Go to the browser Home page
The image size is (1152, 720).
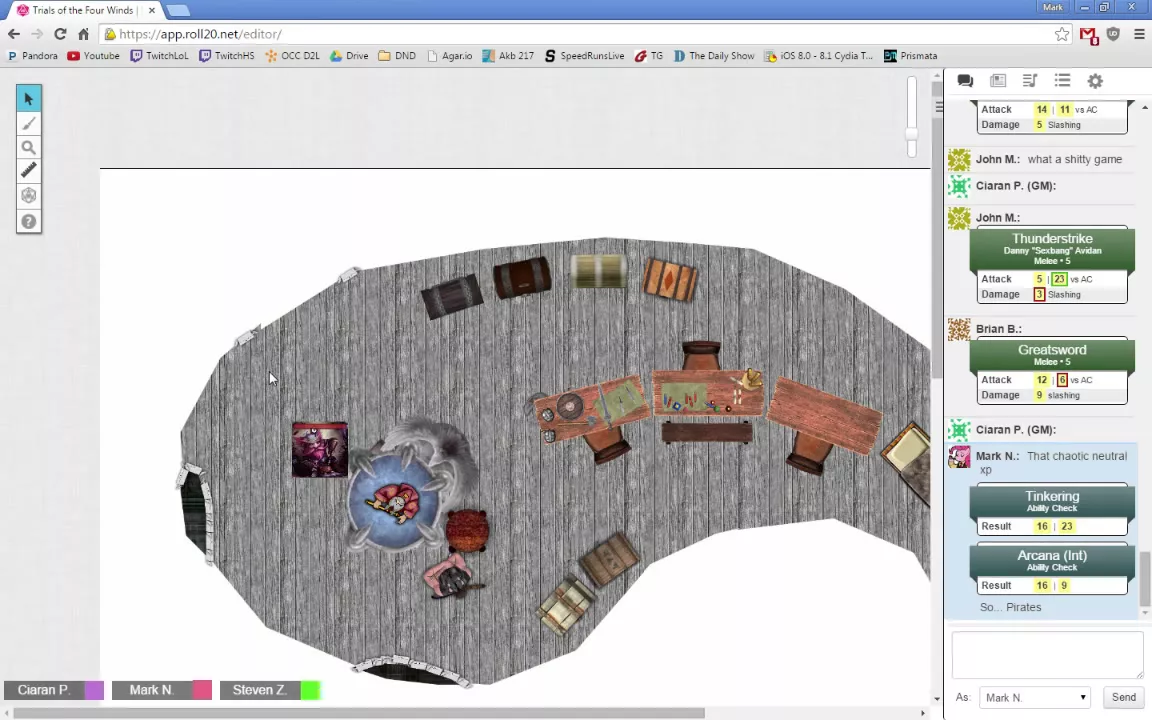coord(84,34)
